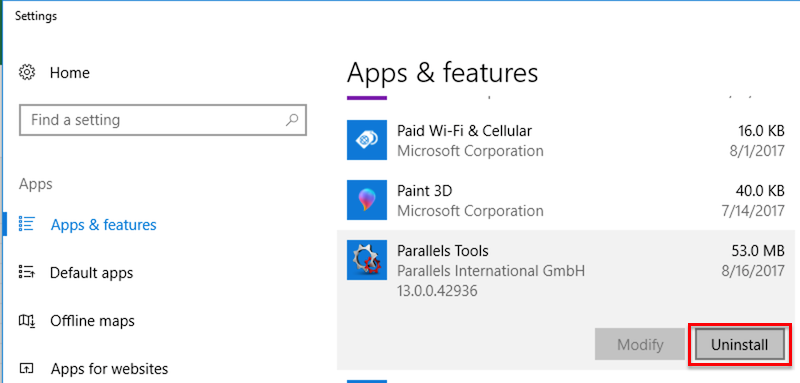
Task: Select the Paint 3D app entry
Action: point(565,200)
